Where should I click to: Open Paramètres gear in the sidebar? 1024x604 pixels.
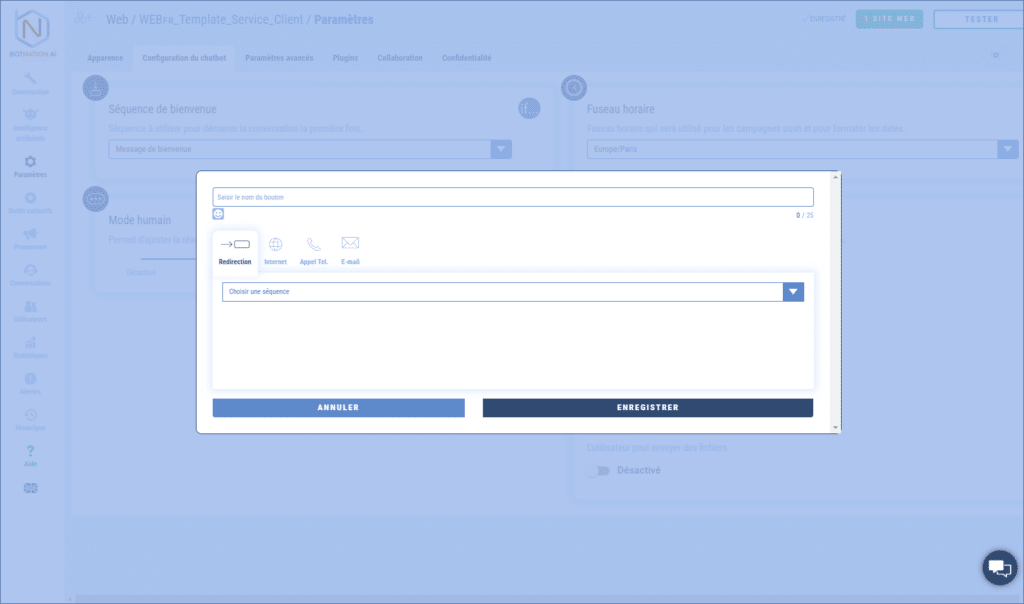coord(30,163)
